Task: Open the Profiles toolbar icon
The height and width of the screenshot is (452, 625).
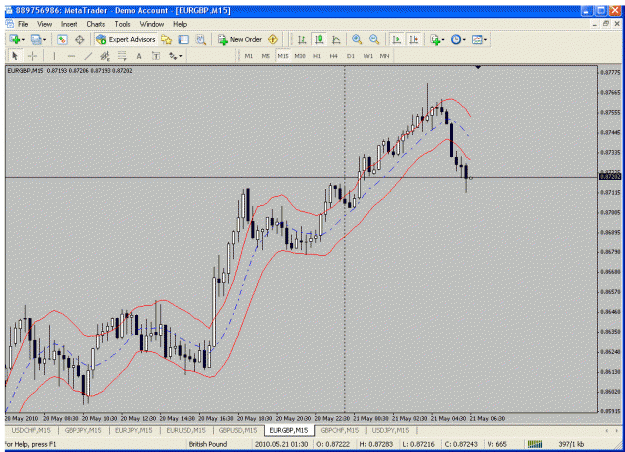Action: point(36,39)
